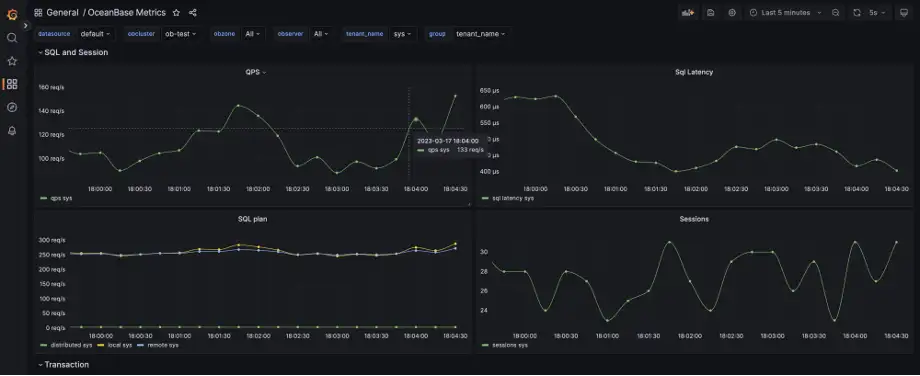Open the Dashboards grid icon in sidebar

pos(12,84)
